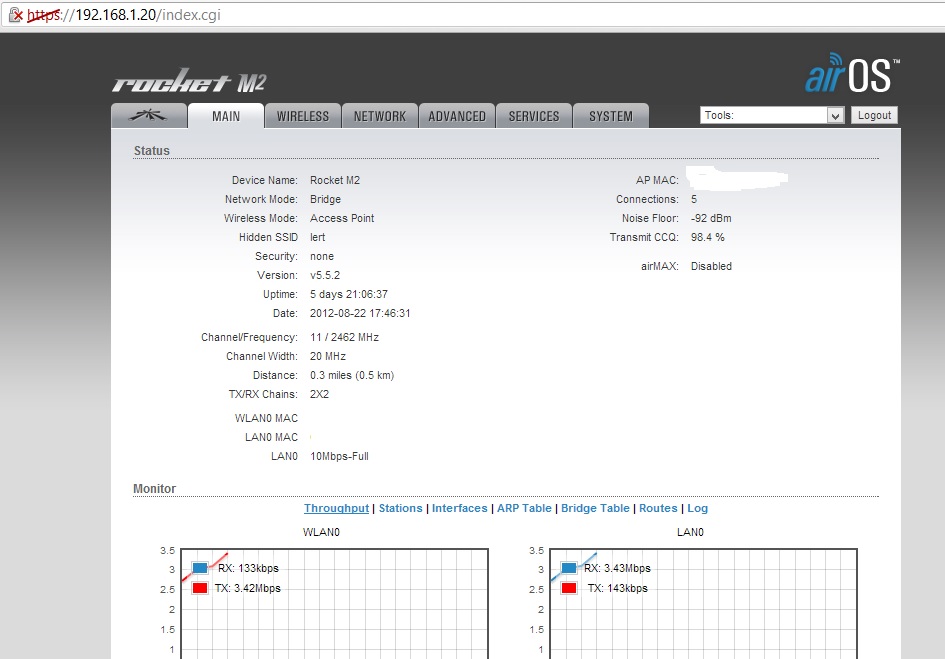Click the WLAN0 MAC label
Image resolution: width=945 pixels, height=659 pixels.
(266, 418)
